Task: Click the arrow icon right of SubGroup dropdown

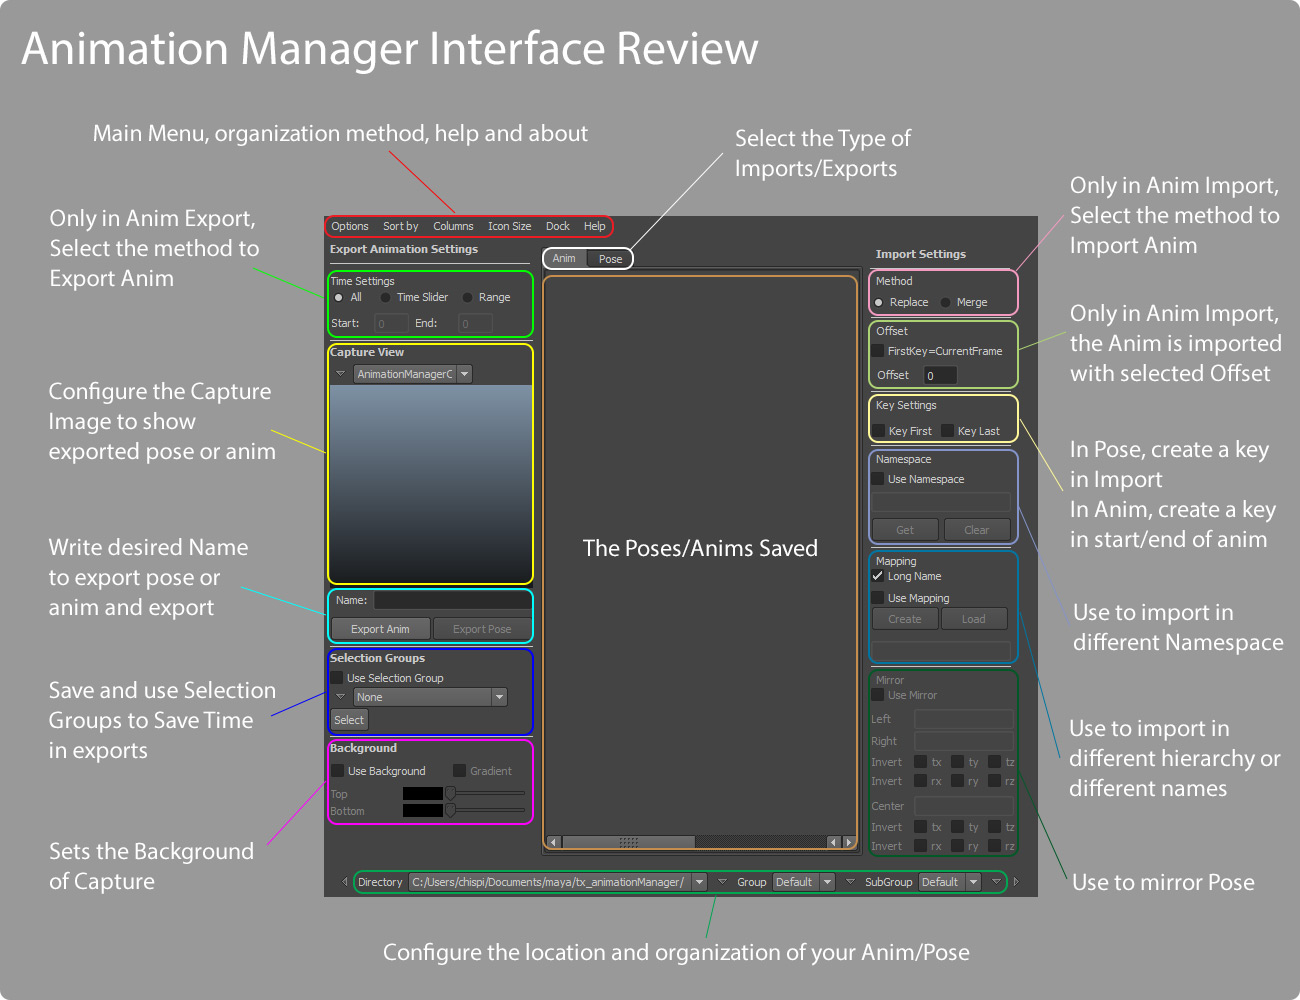Action: (x=996, y=882)
